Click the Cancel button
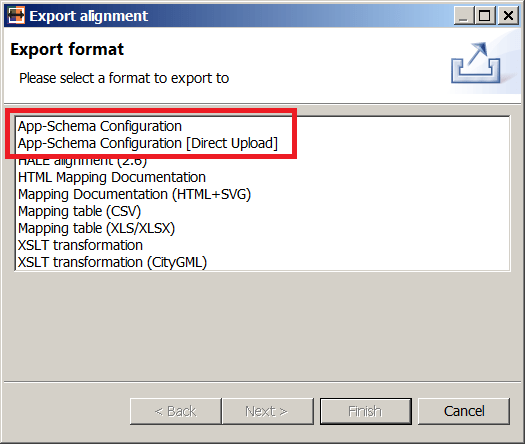 464,411
